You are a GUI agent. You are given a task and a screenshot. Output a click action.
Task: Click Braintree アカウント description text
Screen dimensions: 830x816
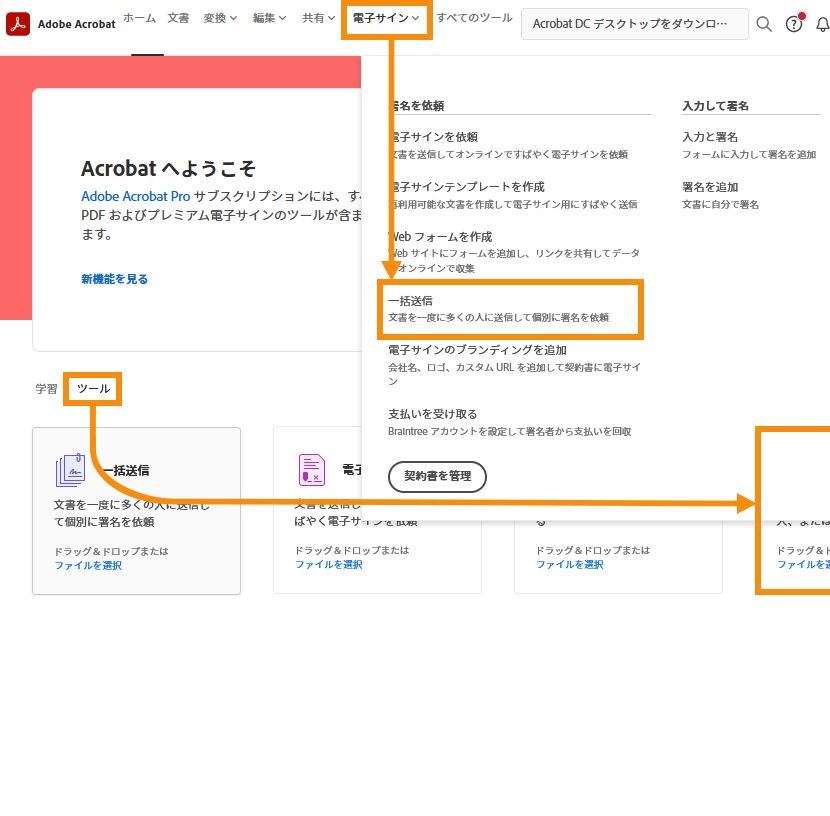tap(510, 431)
